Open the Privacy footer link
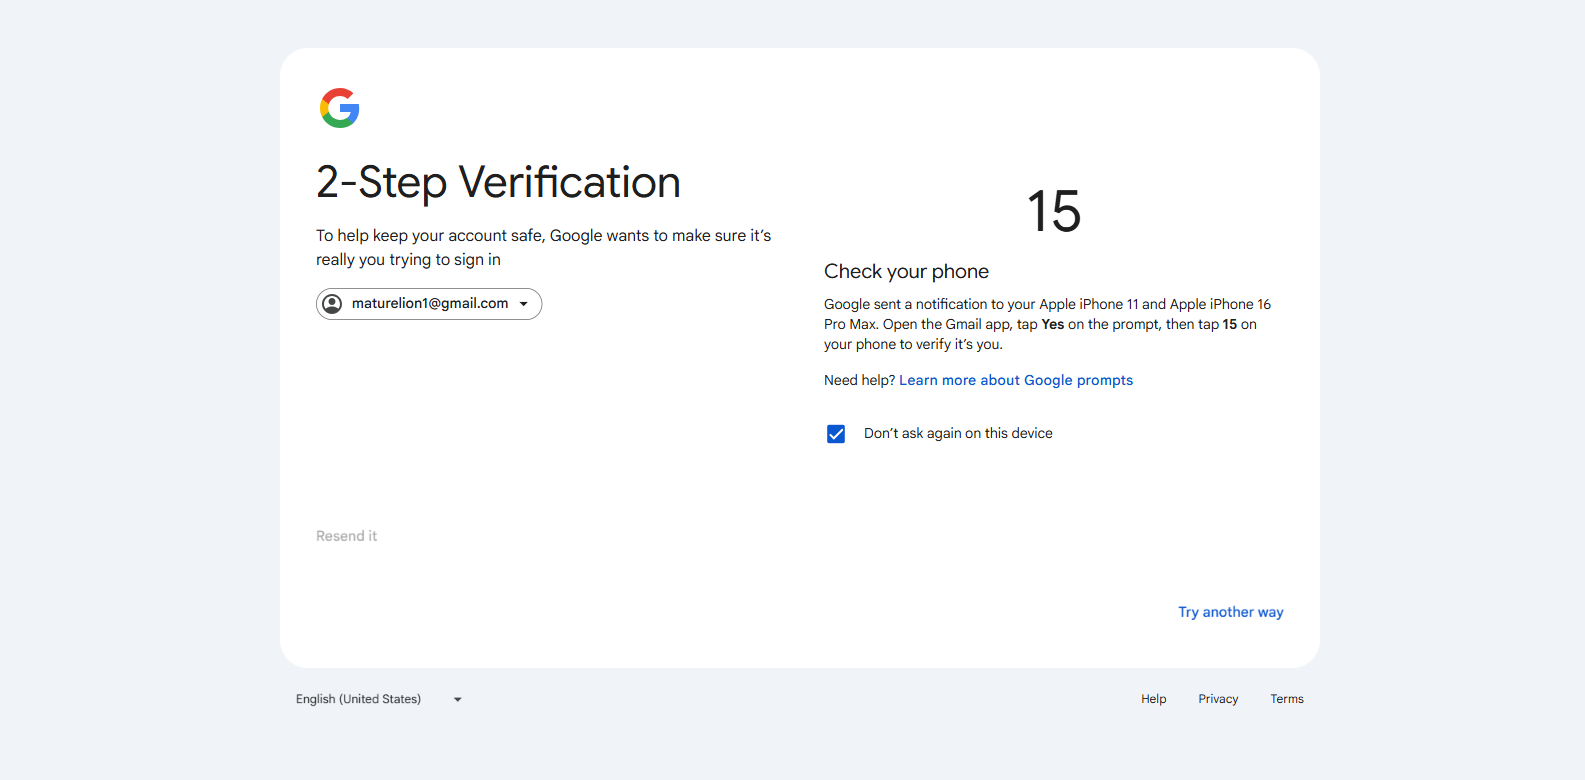The width and height of the screenshot is (1585, 780). click(x=1218, y=699)
